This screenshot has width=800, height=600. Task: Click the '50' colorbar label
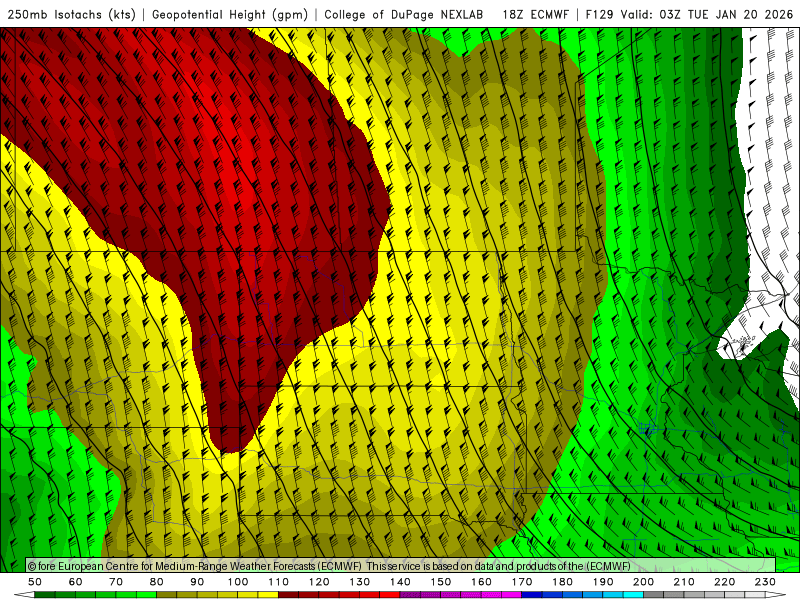[x=35, y=582]
